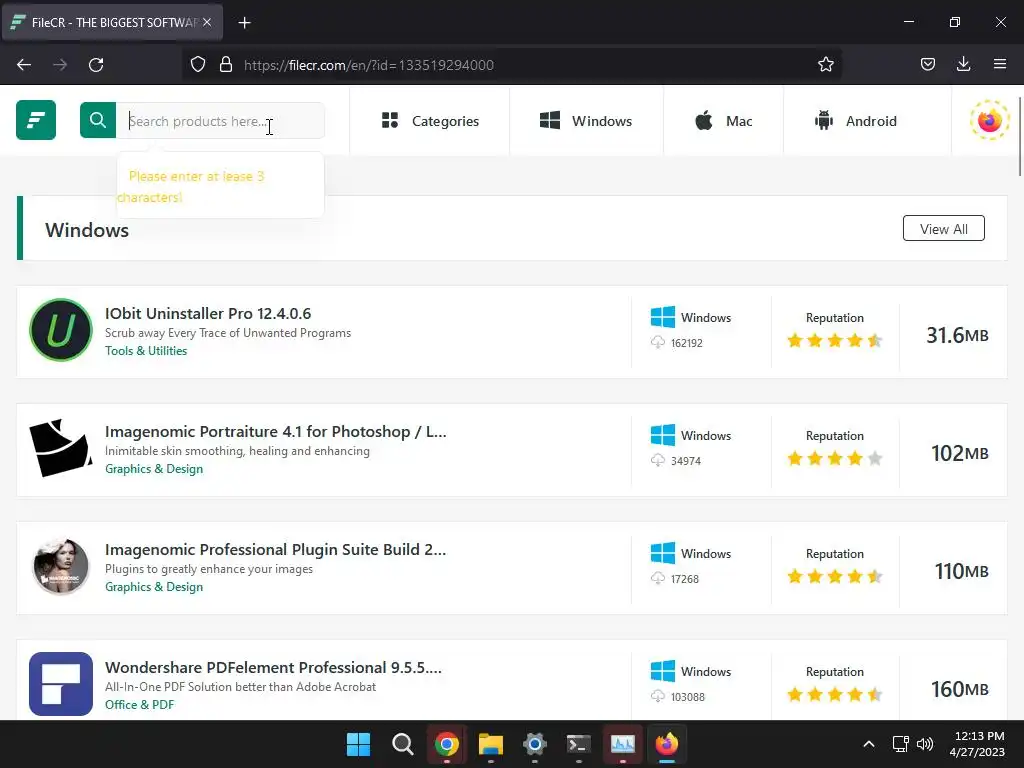1024x768 pixels.
Task: Click the 31.6MB size text
Action: [957, 335]
